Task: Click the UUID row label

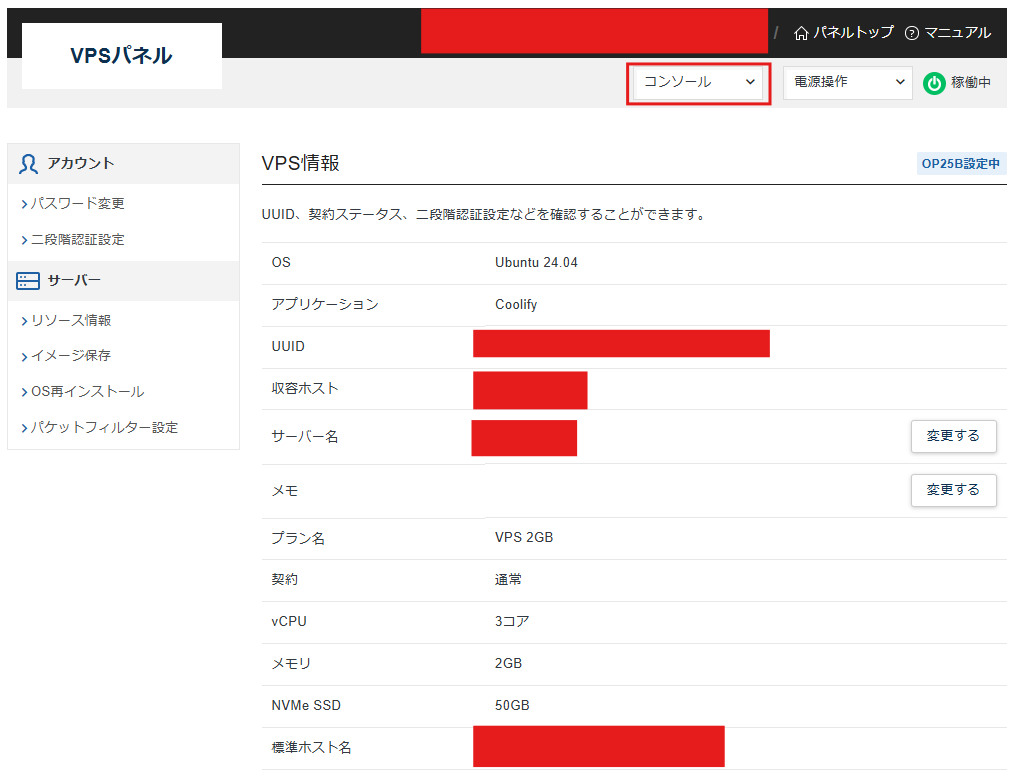Action: (288, 346)
